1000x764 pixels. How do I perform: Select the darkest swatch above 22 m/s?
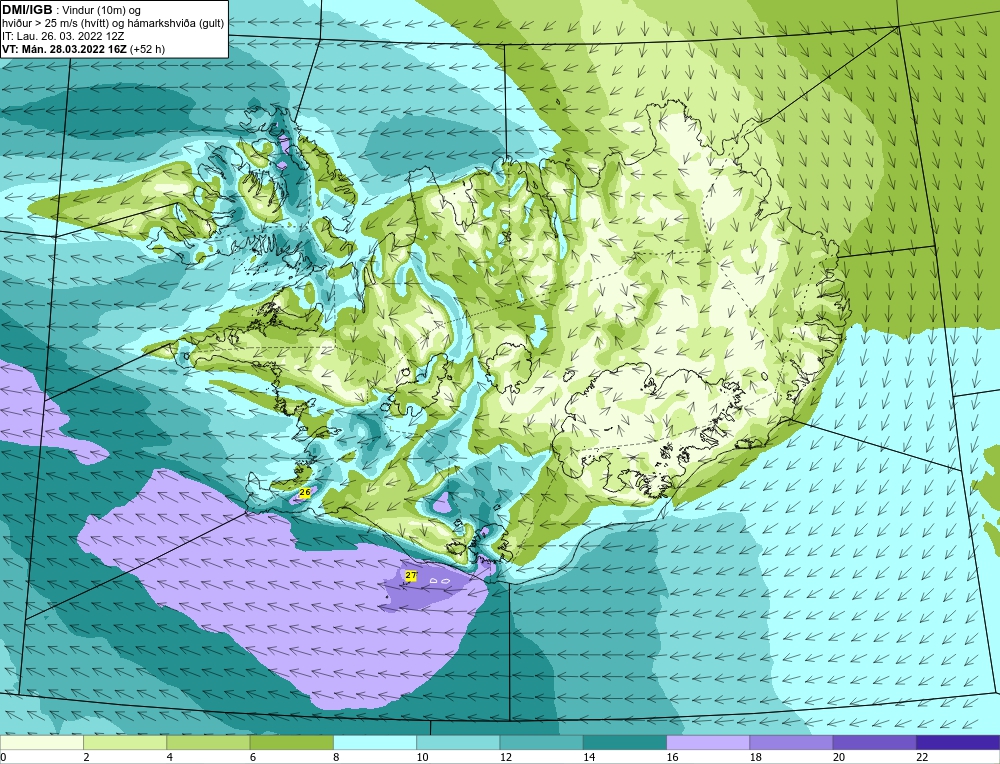958,742
